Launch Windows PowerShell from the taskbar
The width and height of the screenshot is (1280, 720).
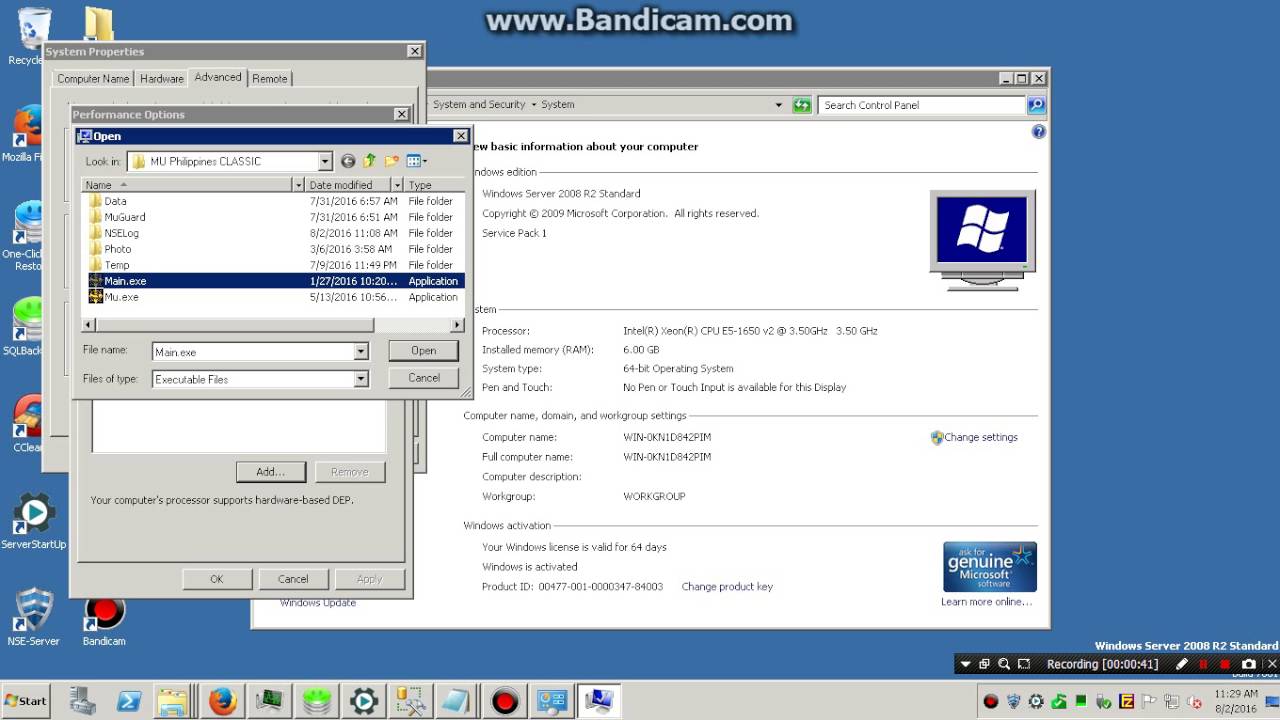click(x=129, y=701)
